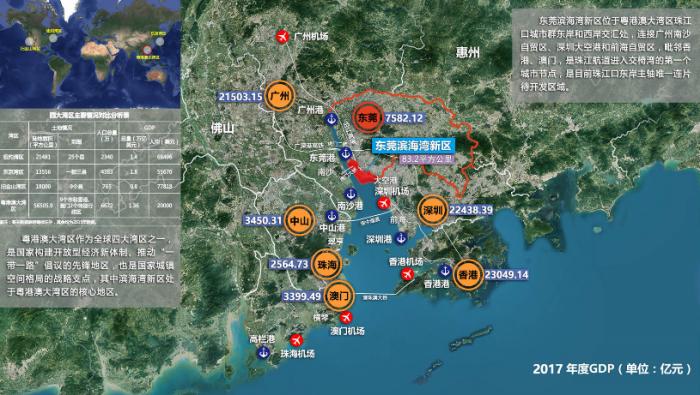Screen dimensions: 700x395
Task: Click the top-right Binhaiwan description paragraph
Action: tap(605, 54)
